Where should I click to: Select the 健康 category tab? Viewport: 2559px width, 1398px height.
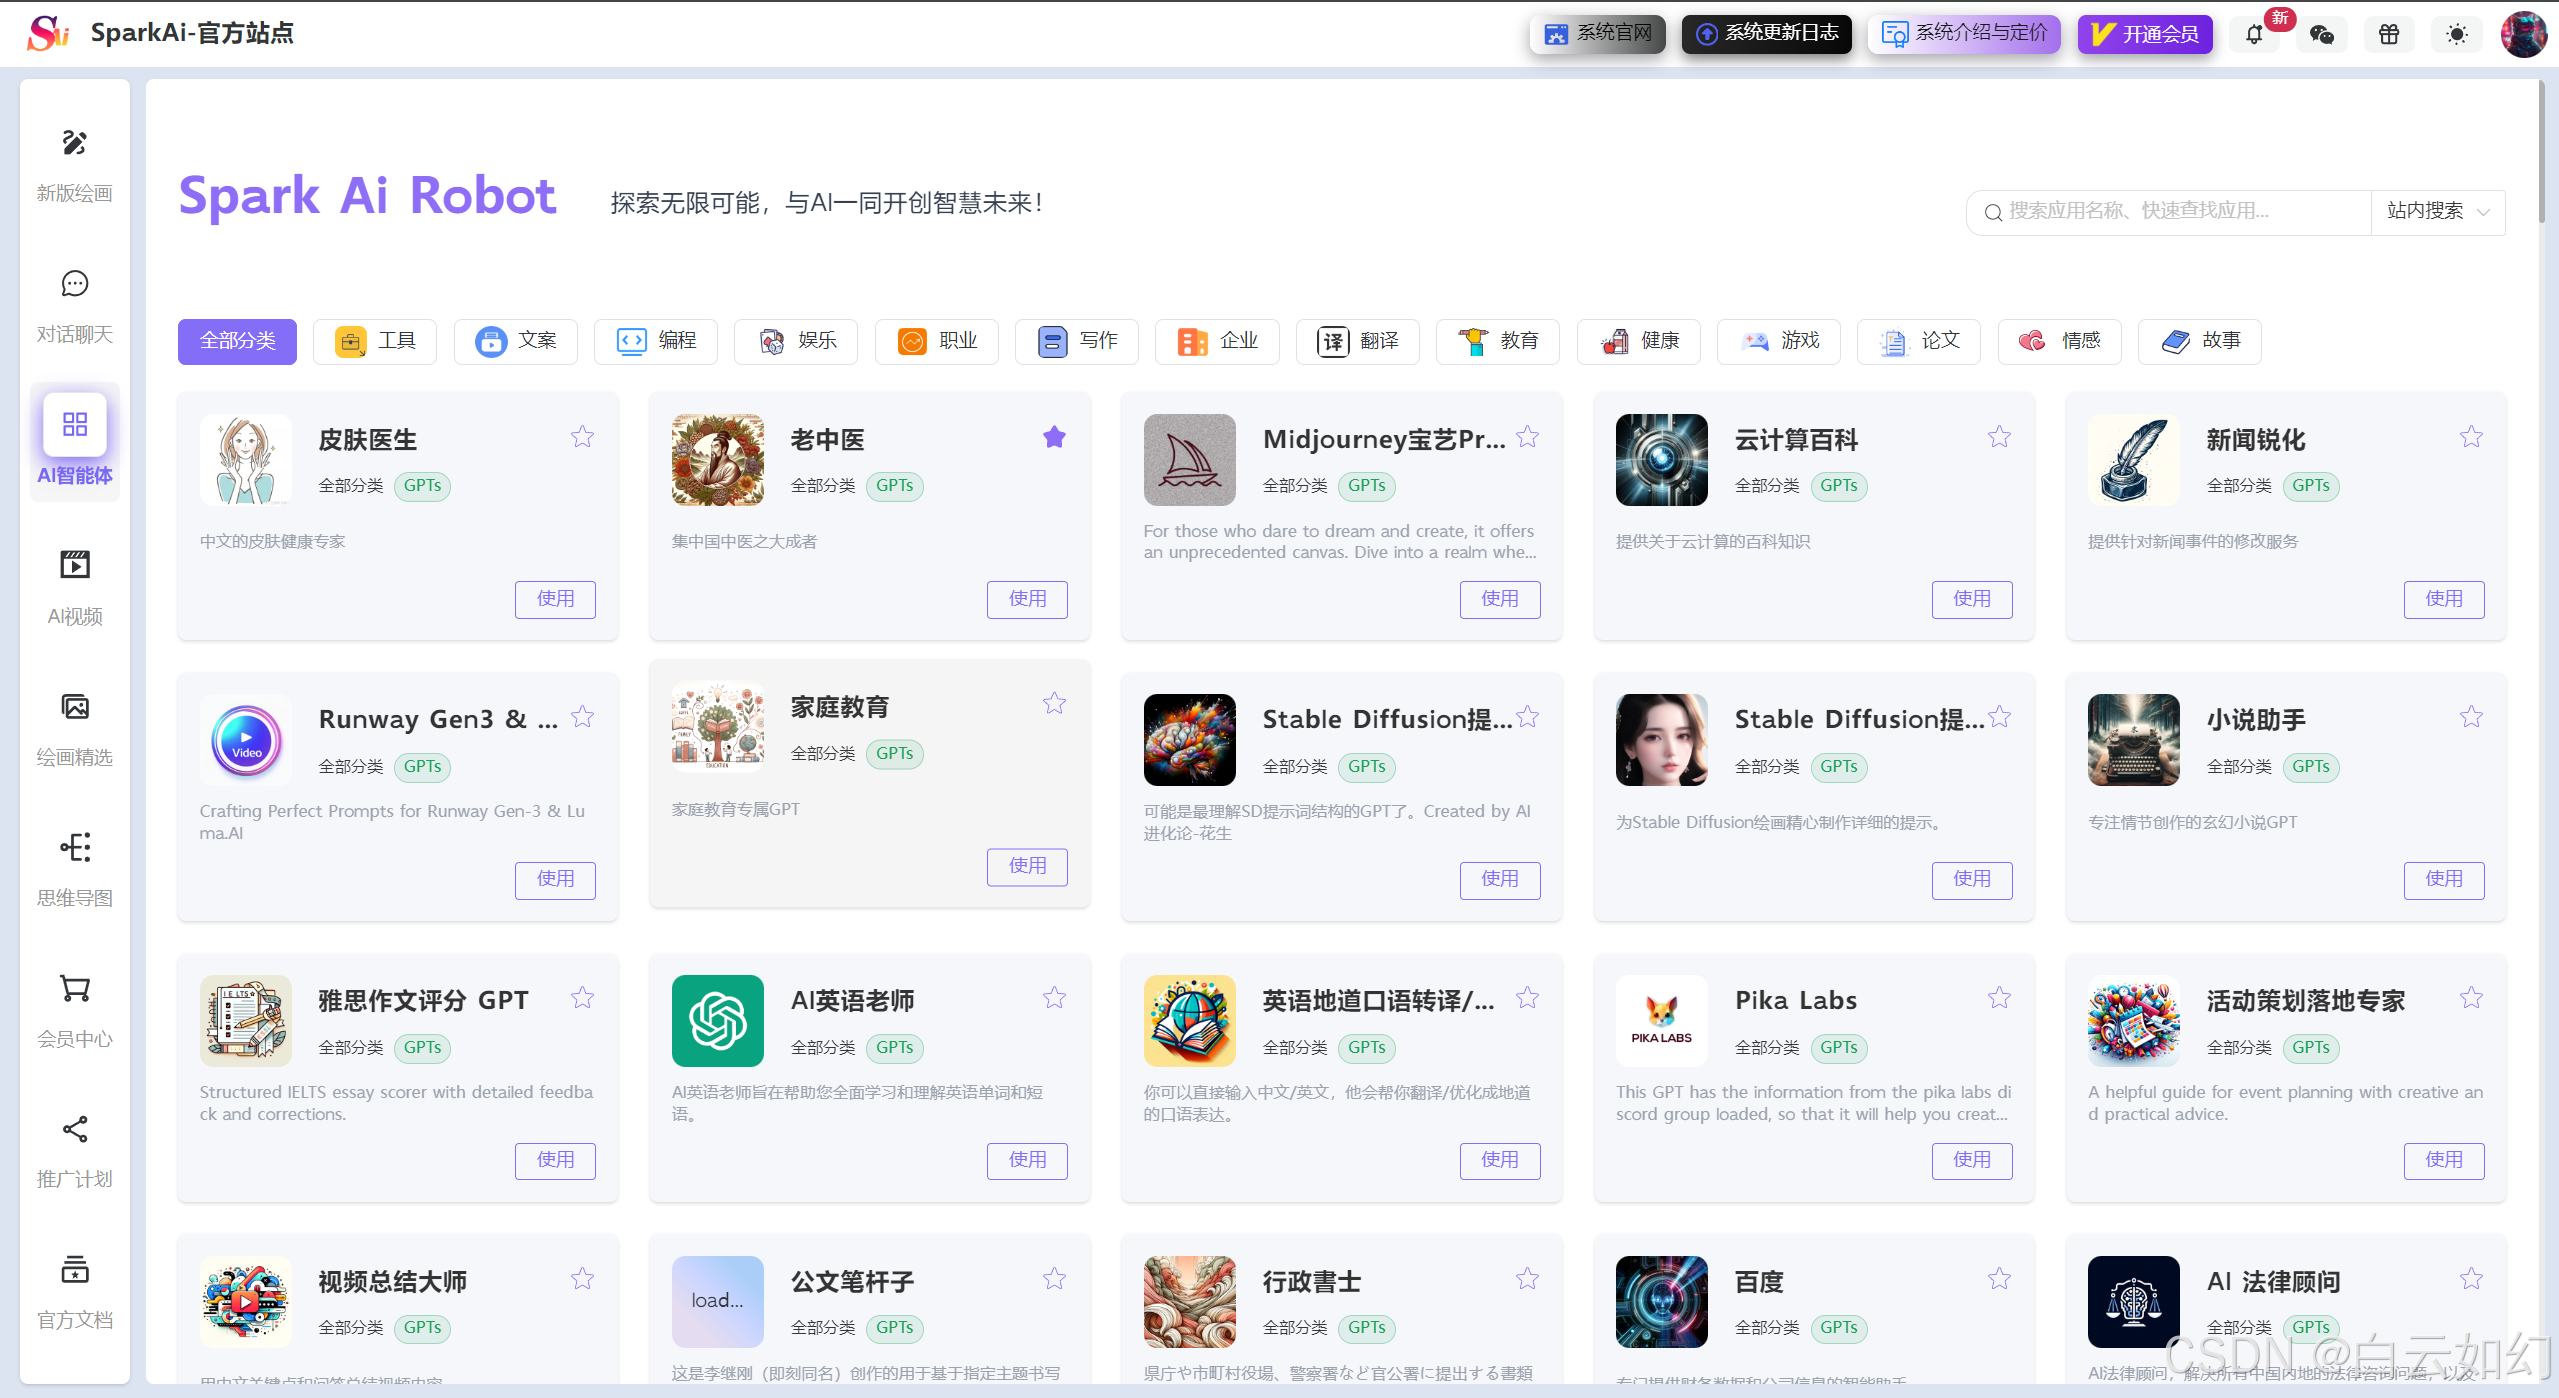1639,341
